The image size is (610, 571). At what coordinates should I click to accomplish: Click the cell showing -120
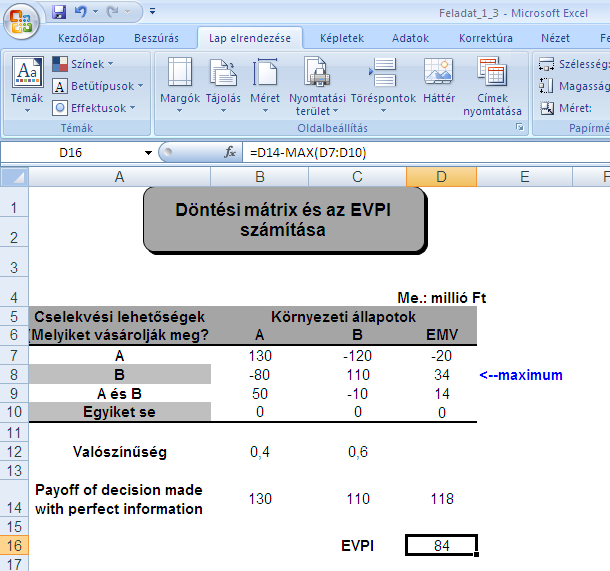click(358, 356)
